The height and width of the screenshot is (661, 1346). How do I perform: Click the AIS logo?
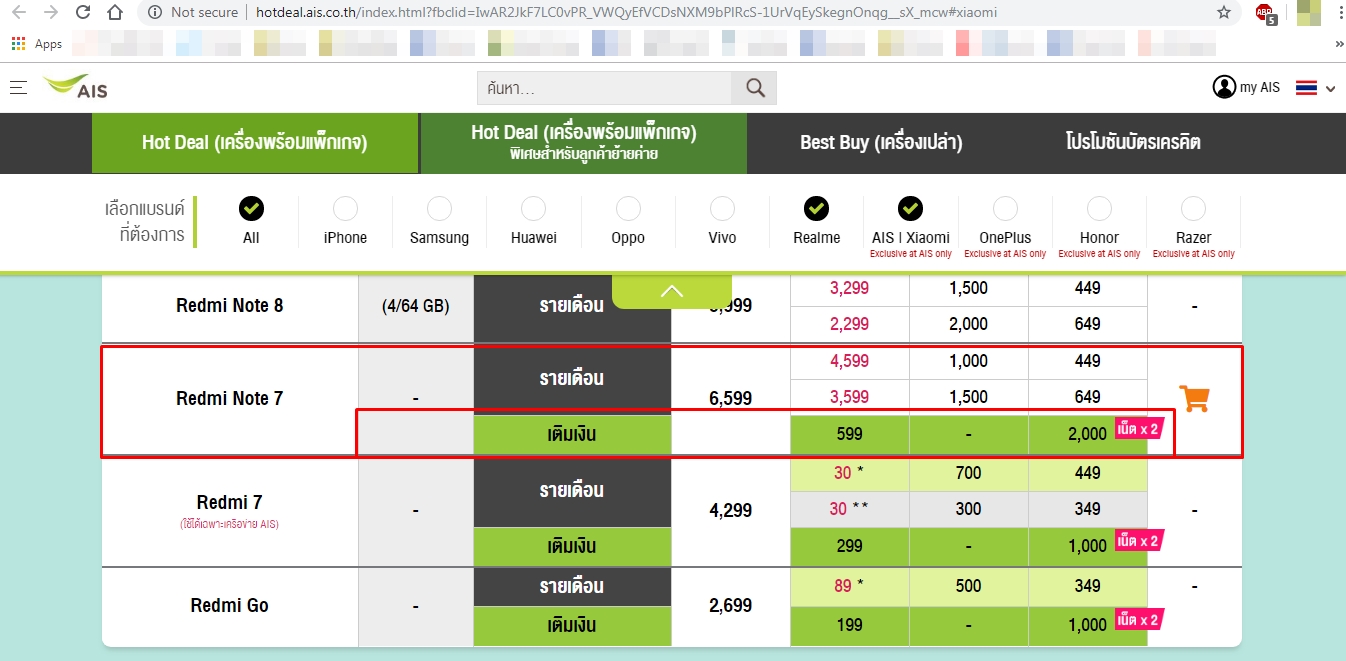pyautogui.click(x=76, y=87)
